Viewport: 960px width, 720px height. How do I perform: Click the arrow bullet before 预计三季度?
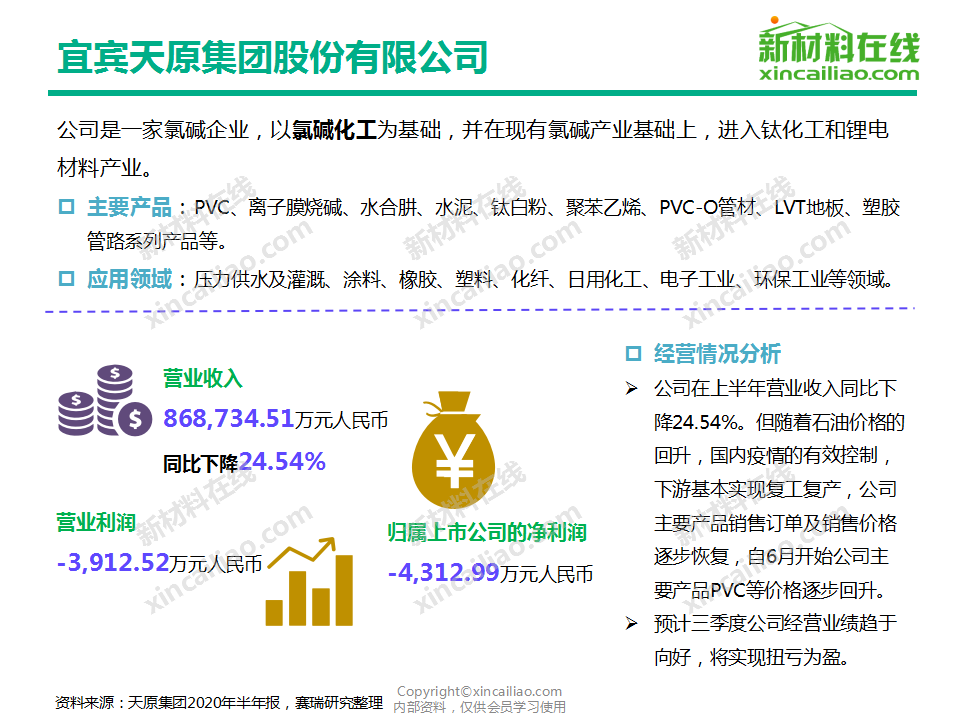[632, 623]
